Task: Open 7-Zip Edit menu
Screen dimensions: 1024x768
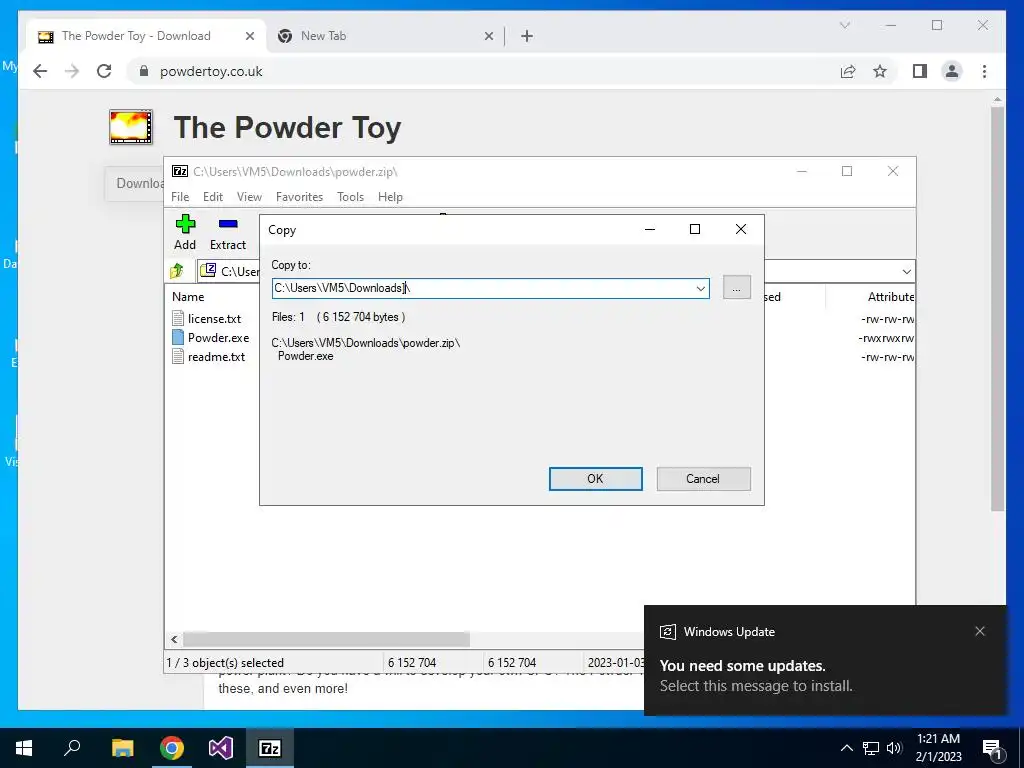Action: click(212, 197)
